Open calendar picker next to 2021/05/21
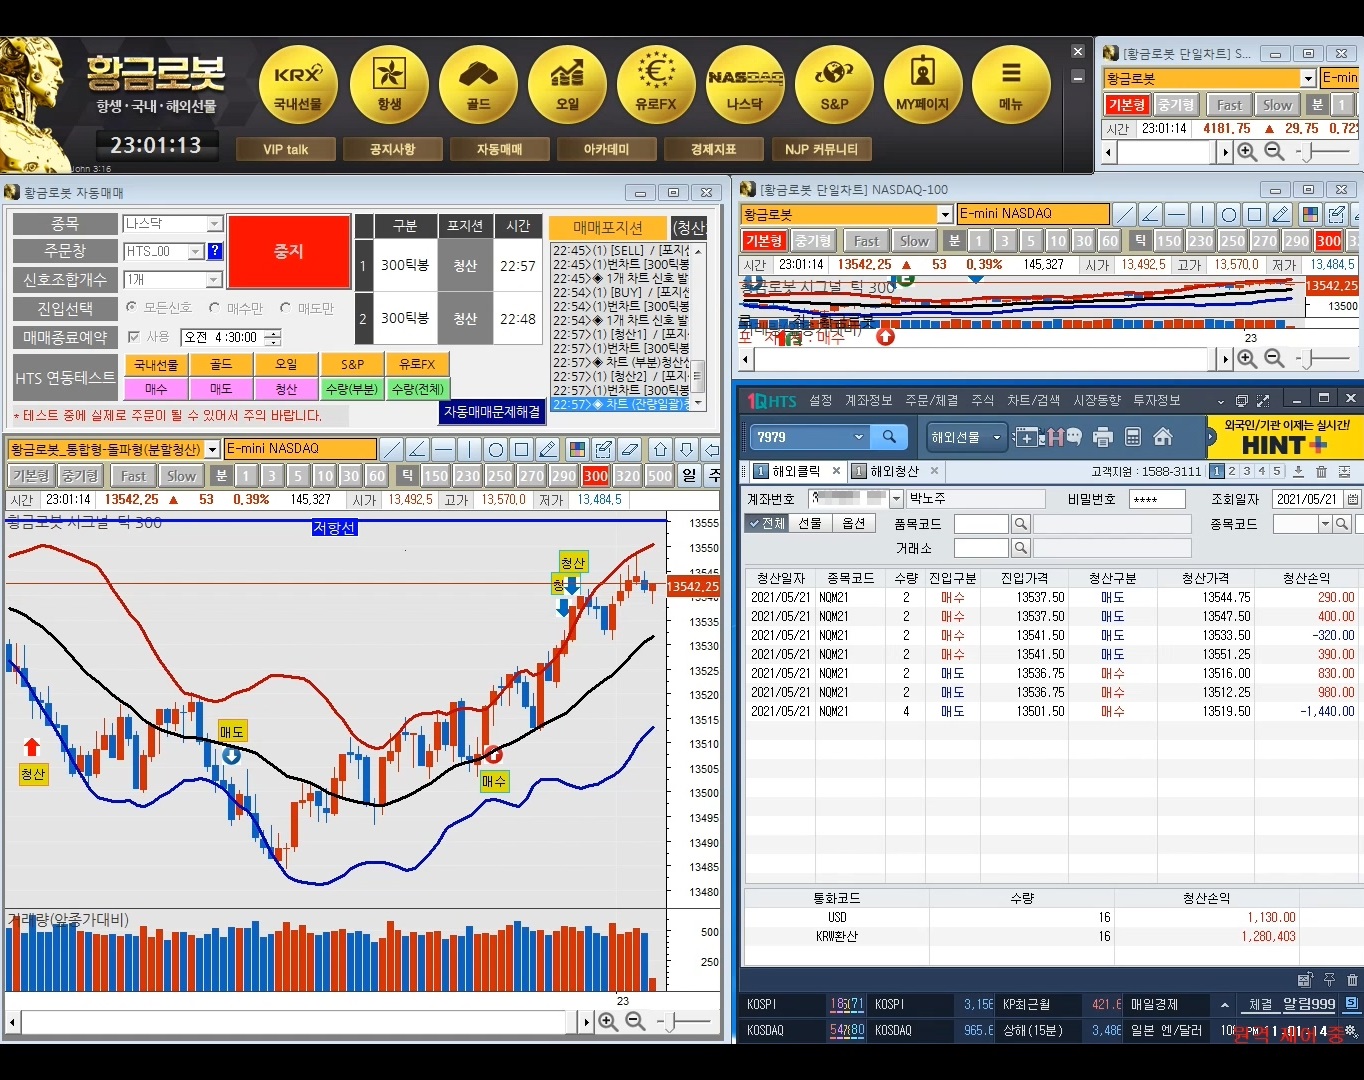Viewport: 1364px width, 1080px height. (1353, 499)
